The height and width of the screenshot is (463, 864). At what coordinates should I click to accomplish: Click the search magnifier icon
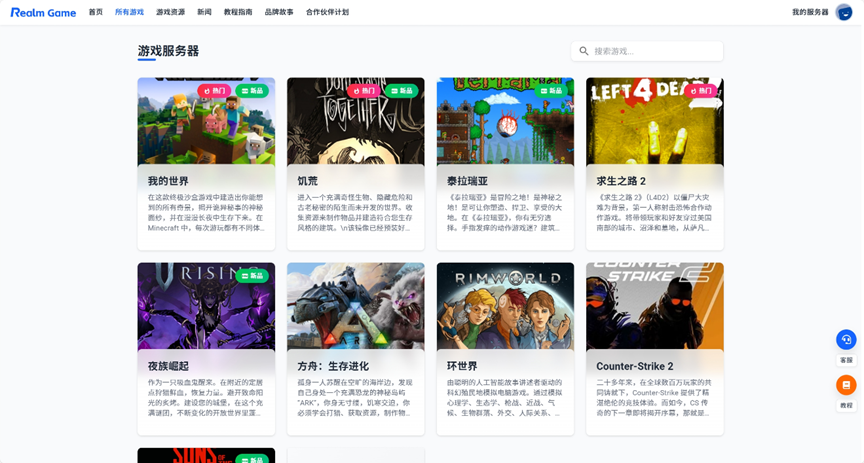(584, 51)
